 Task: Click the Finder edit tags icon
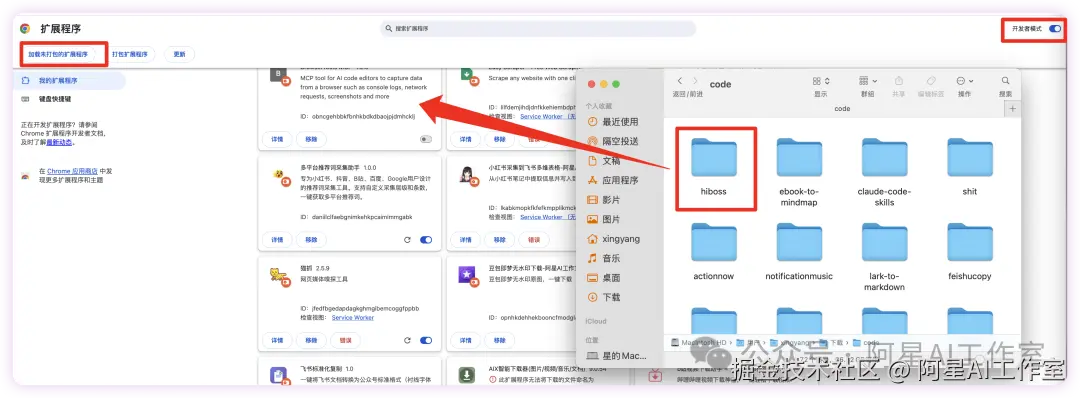click(x=931, y=81)
